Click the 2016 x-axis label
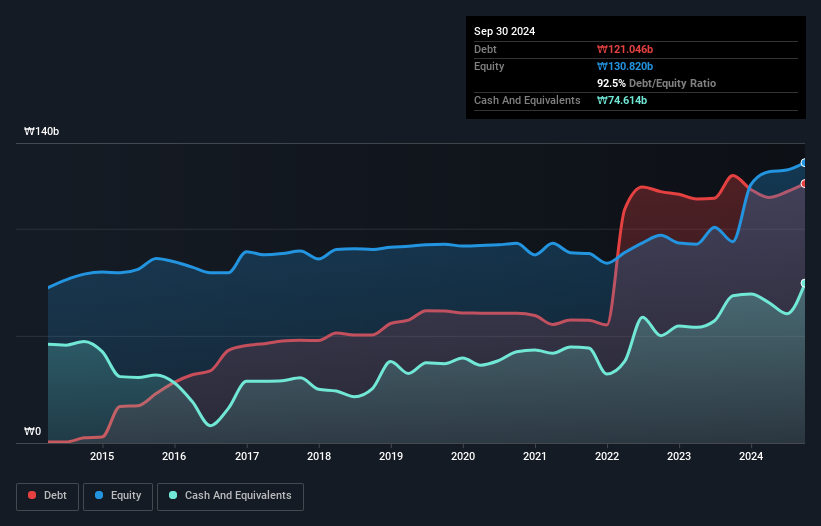 click(x=174, y=456)
